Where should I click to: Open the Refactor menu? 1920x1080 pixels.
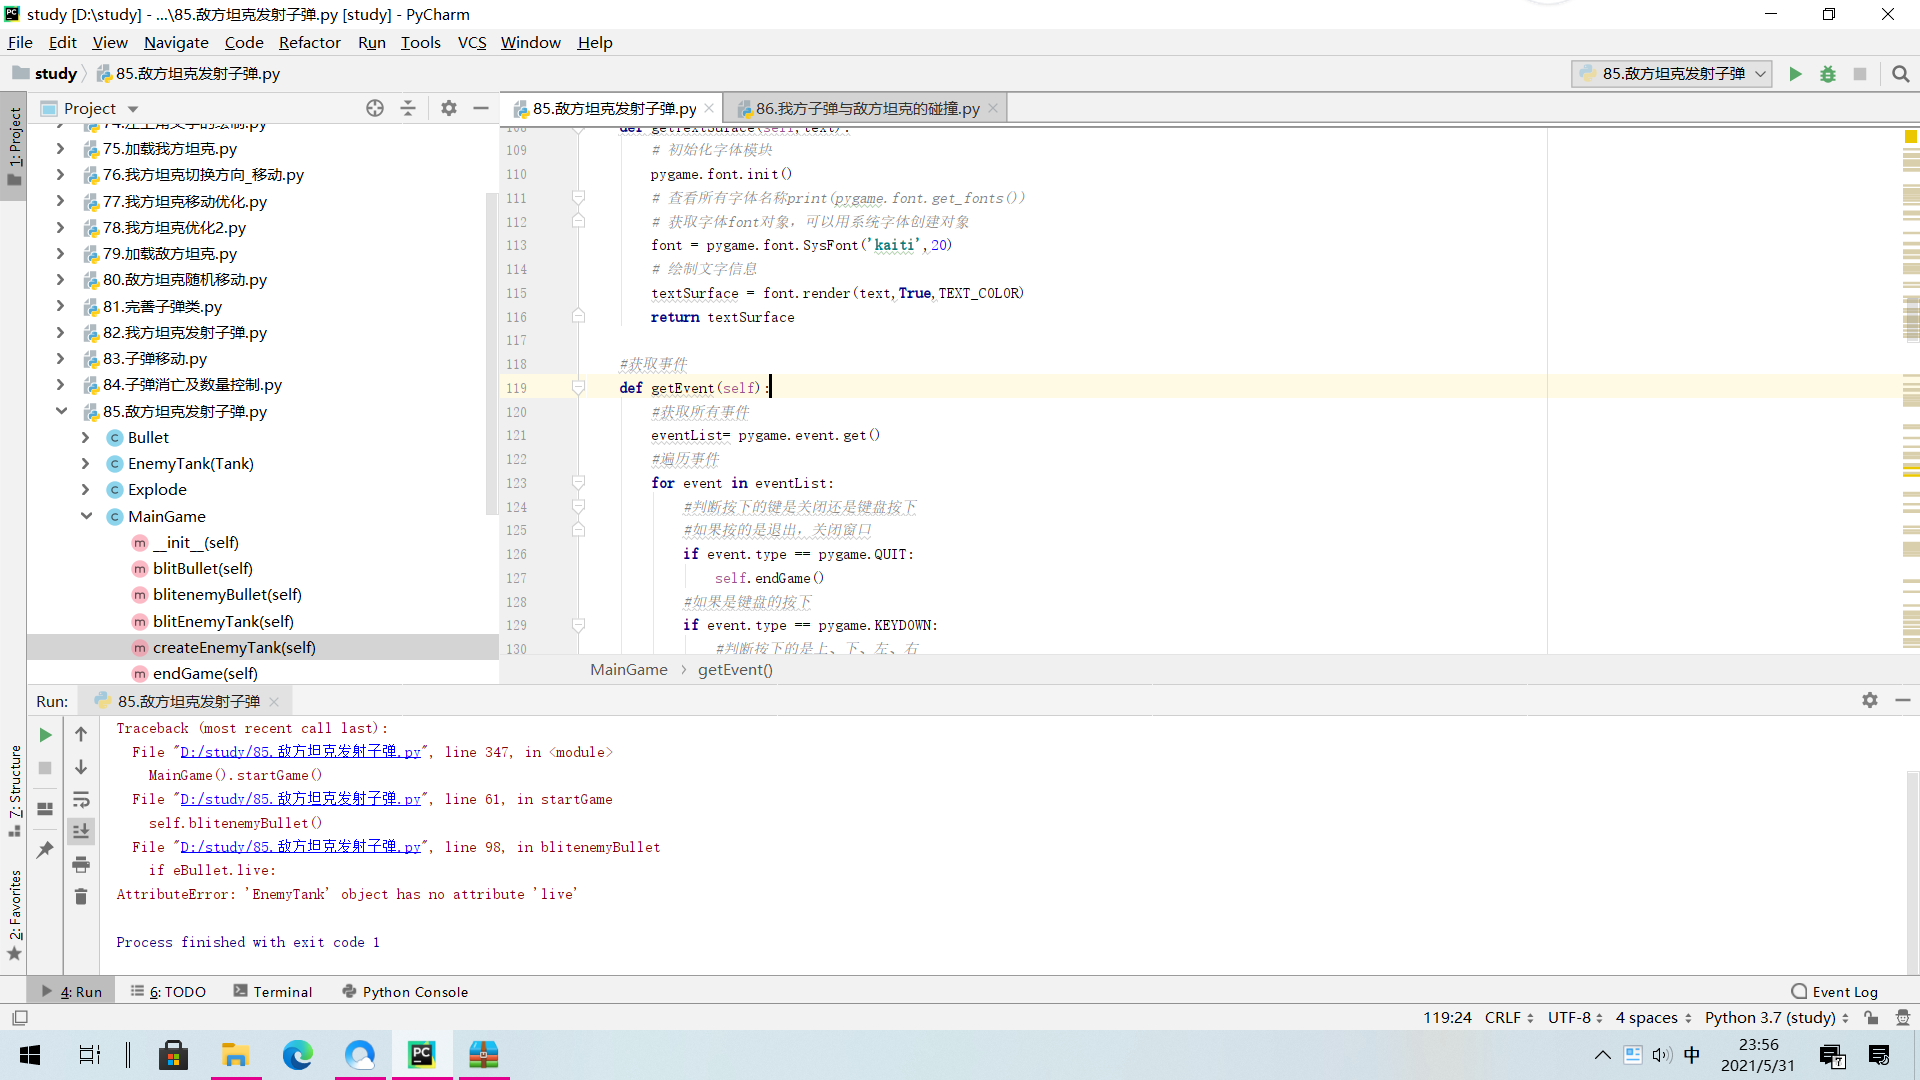(309, 42)
